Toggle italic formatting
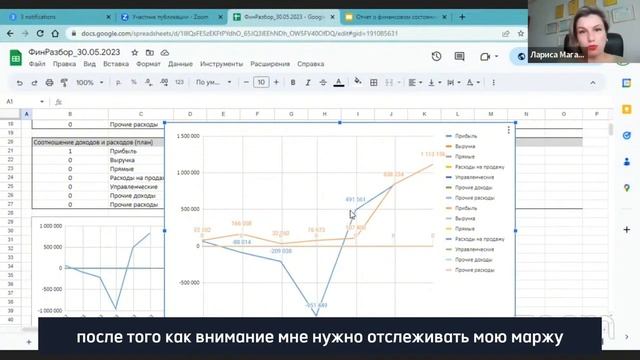640x360 pixels. coord(308,83)
